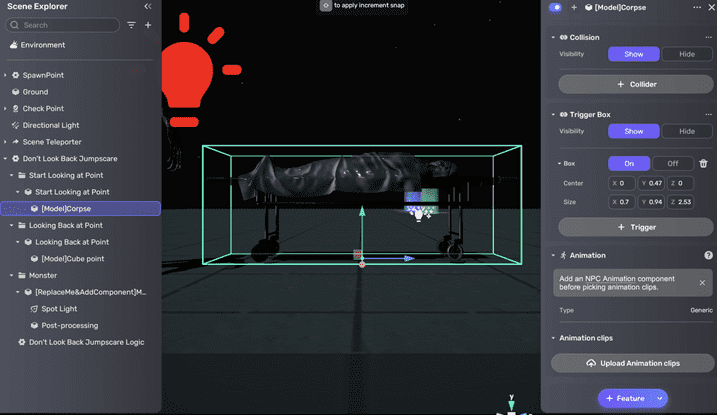Open the Feature button dropdown arrow
This screenshot has width=717, height=415.
pyautogui.click(x=659, y=398)
